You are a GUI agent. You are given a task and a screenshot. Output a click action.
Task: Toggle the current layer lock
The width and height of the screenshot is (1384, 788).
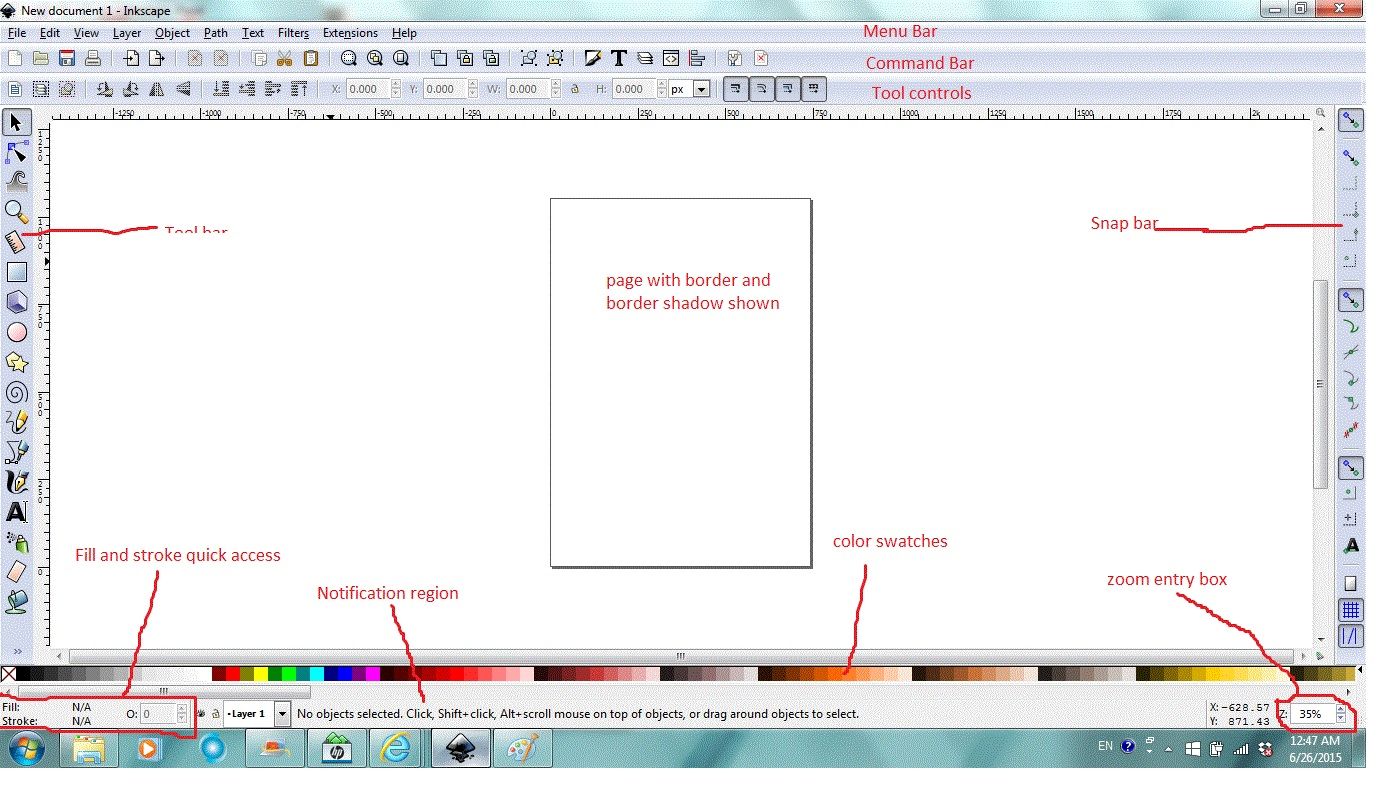[x=218, y=713]
